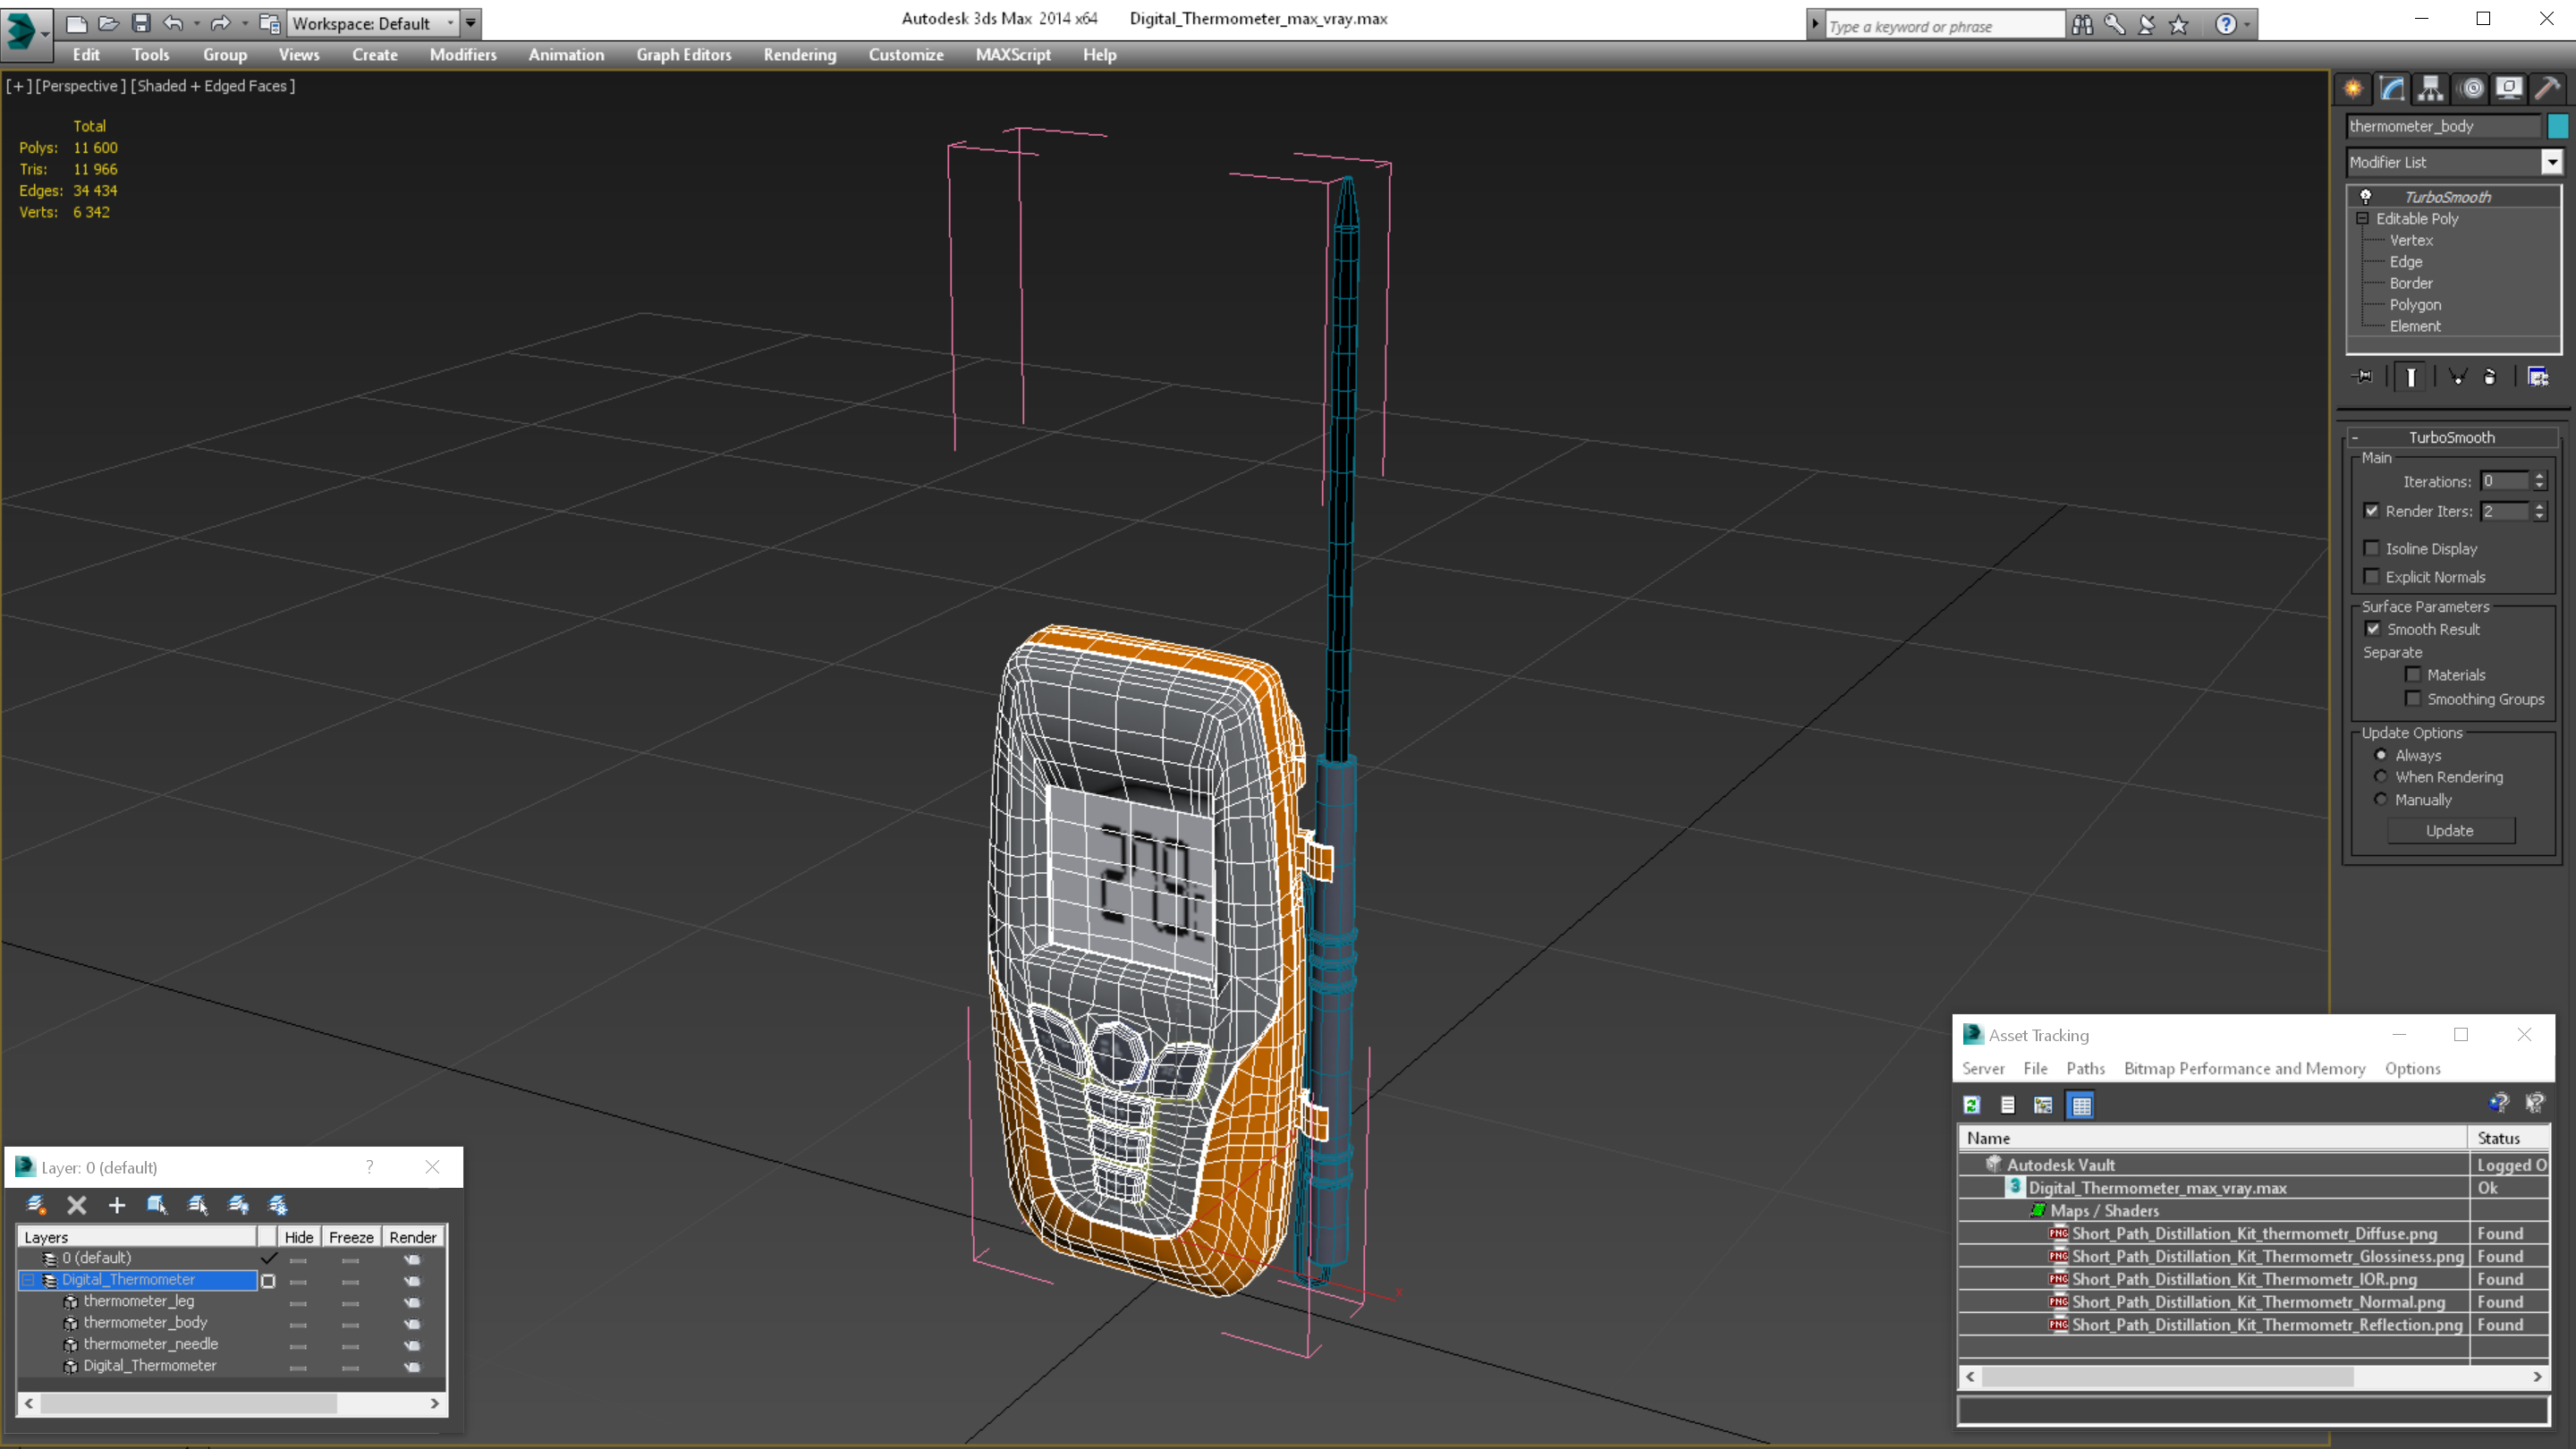Select Manually update option
Viewport: 2576px width, 1449px height.
coord(2381,799)
